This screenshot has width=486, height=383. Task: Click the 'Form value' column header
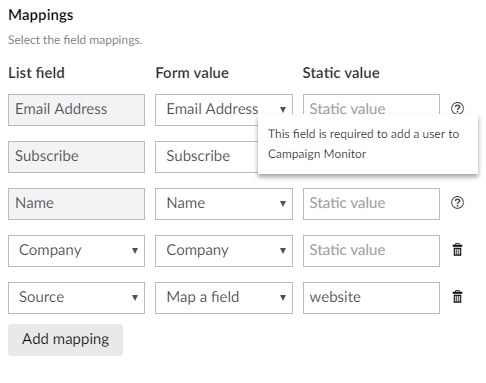click(x=192, y=73)
